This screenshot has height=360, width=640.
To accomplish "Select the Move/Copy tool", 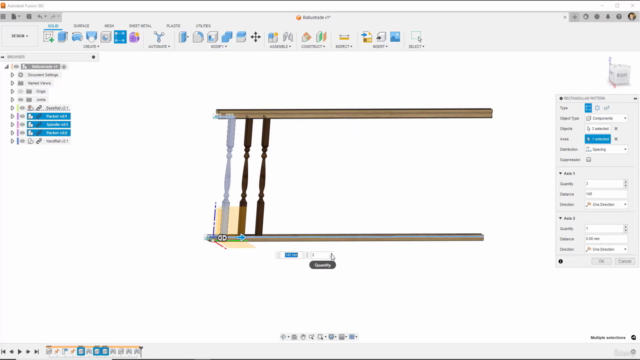I will (256, 37).
